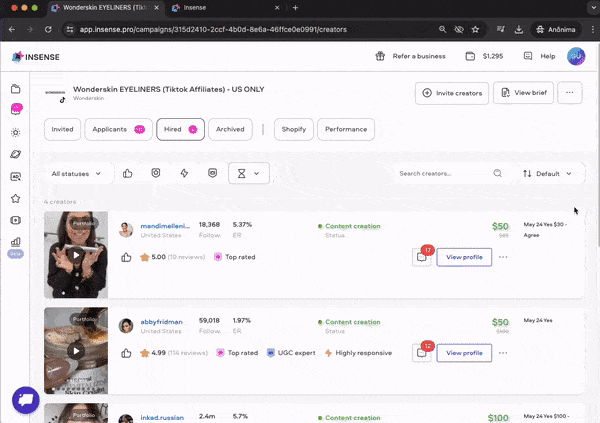Toggle the lightning bolt filter
Viewport: 600px width, 423px height.
coord(184,173)
